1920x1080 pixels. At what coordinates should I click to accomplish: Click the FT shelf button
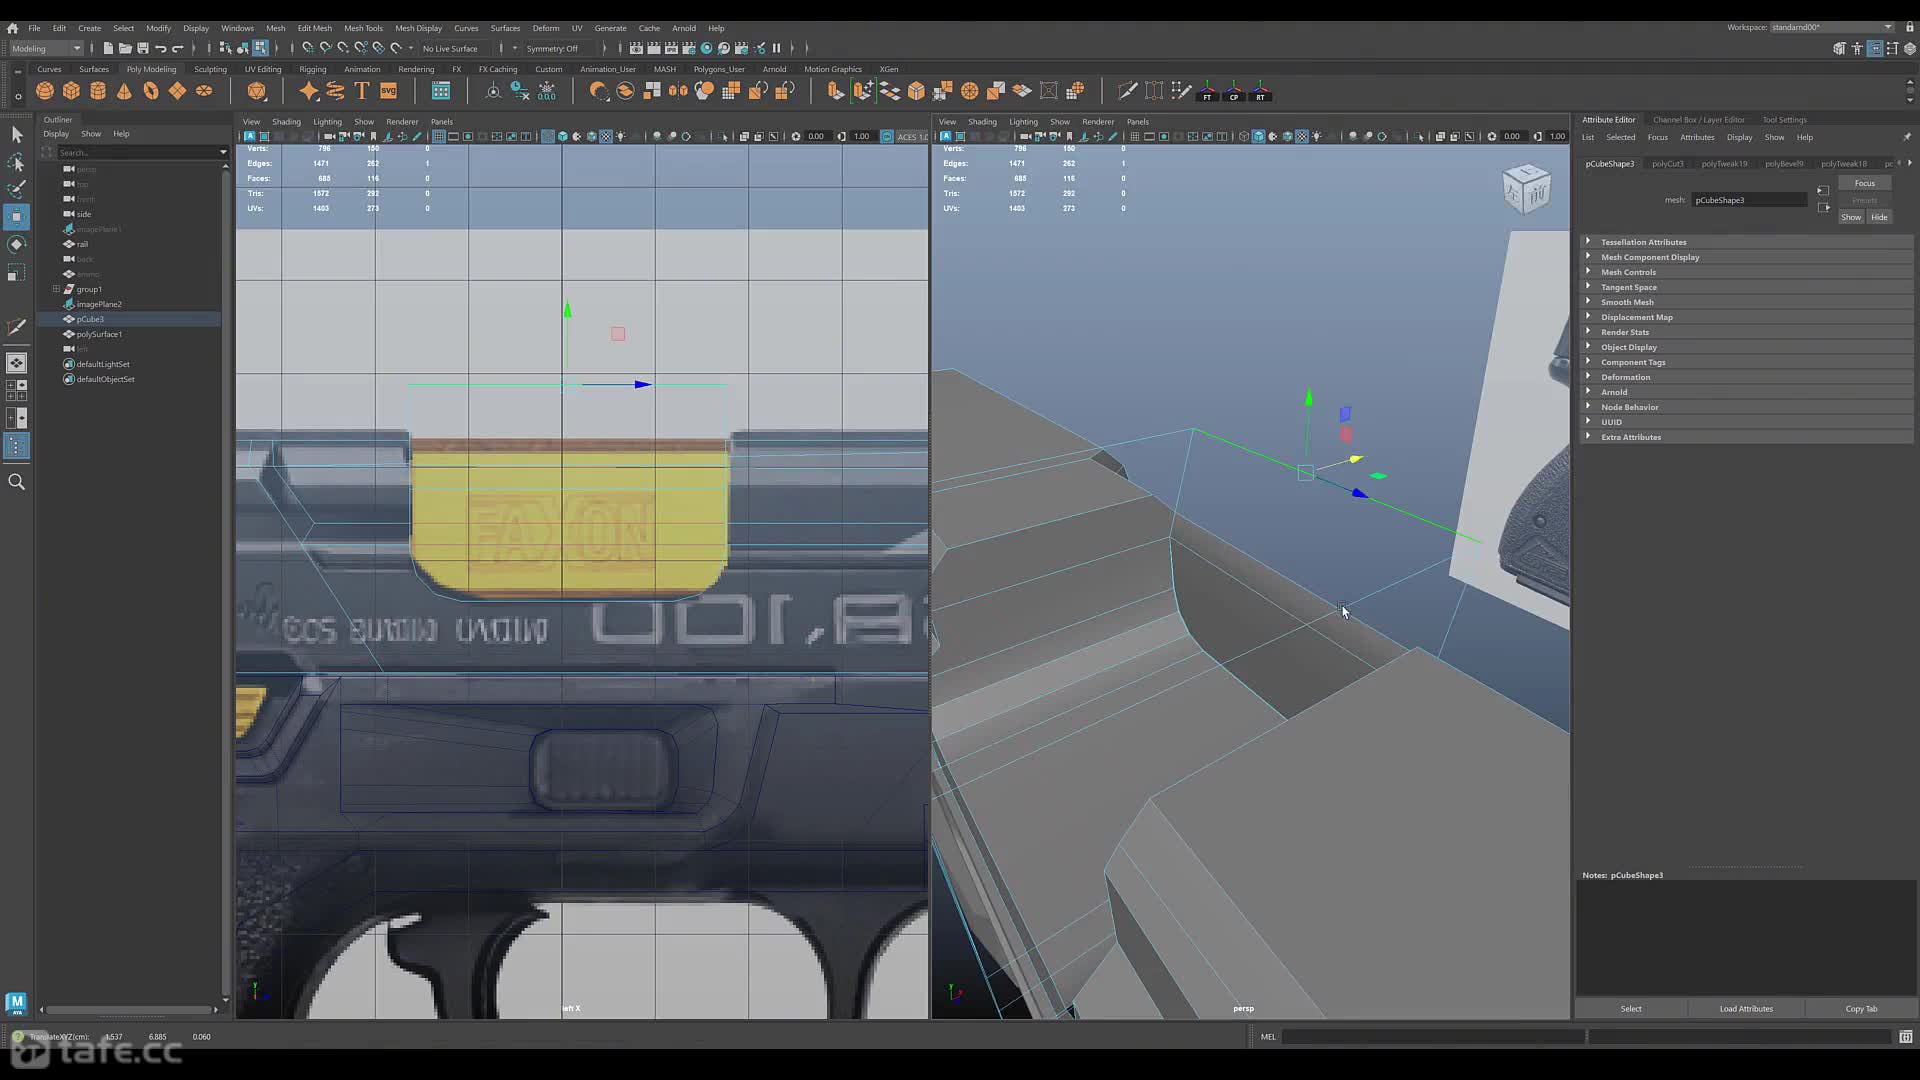(x=1208, y=91)
